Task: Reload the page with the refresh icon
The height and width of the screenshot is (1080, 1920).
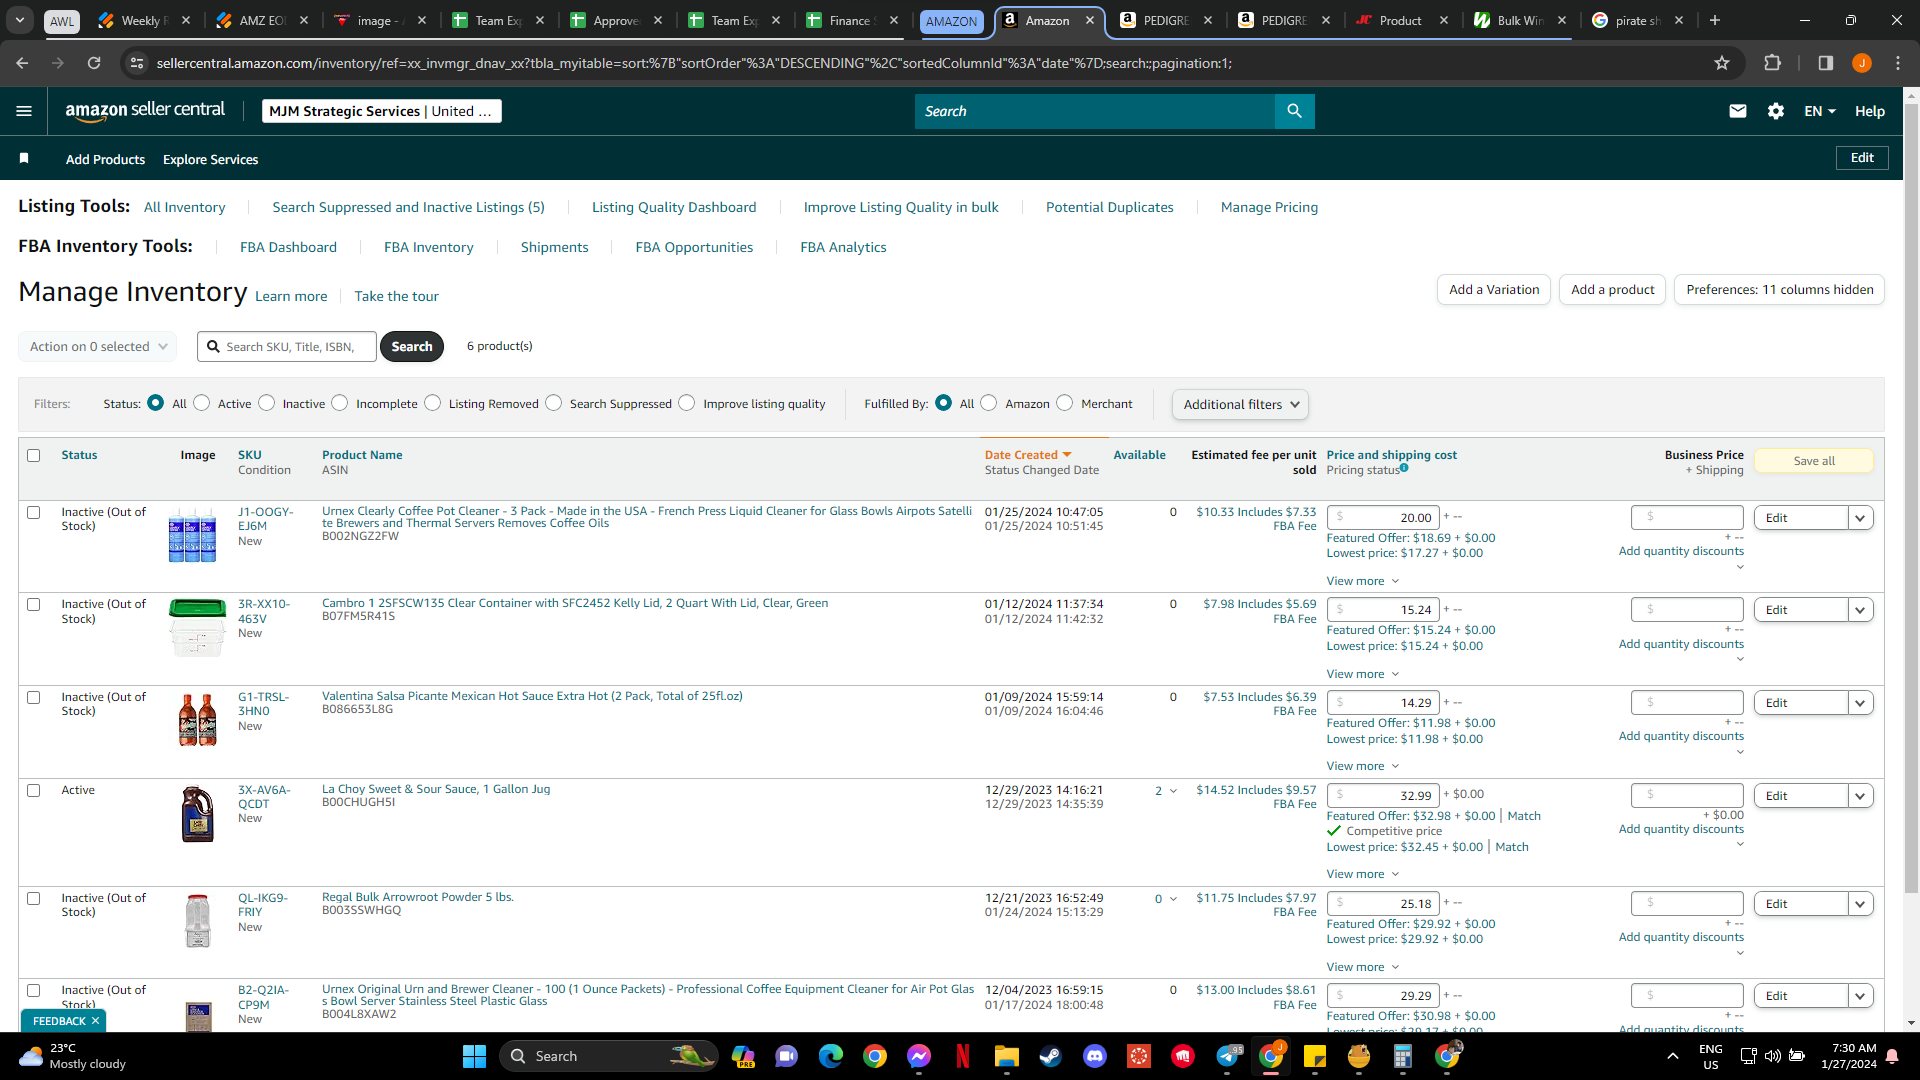Action: (x=94, y=63)
